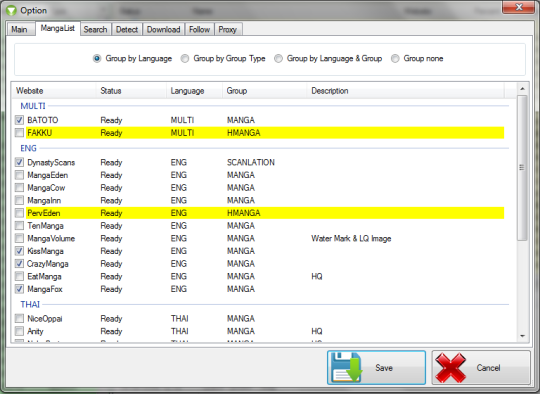The image size is (540, 394).
Task: Collapse the MULTI group header
Action: (33, 106)
